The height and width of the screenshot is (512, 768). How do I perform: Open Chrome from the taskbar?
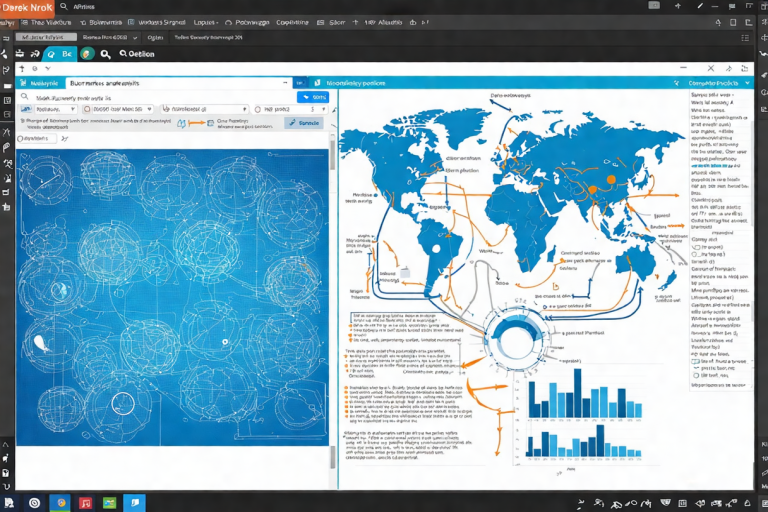(59, 503)
